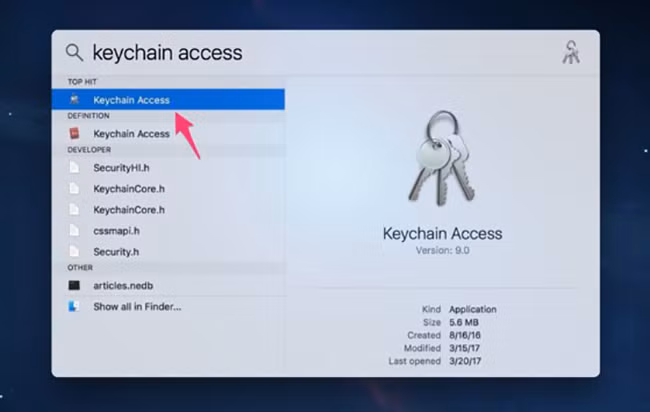Screen dimensions: 650x412
Task: Click the document icon beside SecurityHI.h
Action: click(x=75, y=167)
